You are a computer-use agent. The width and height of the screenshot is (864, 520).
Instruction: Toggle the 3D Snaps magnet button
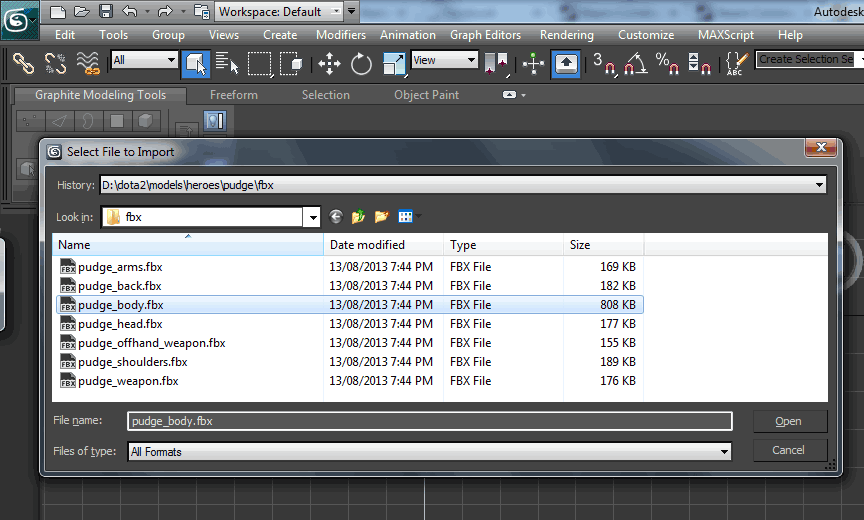tap(604, 64)
